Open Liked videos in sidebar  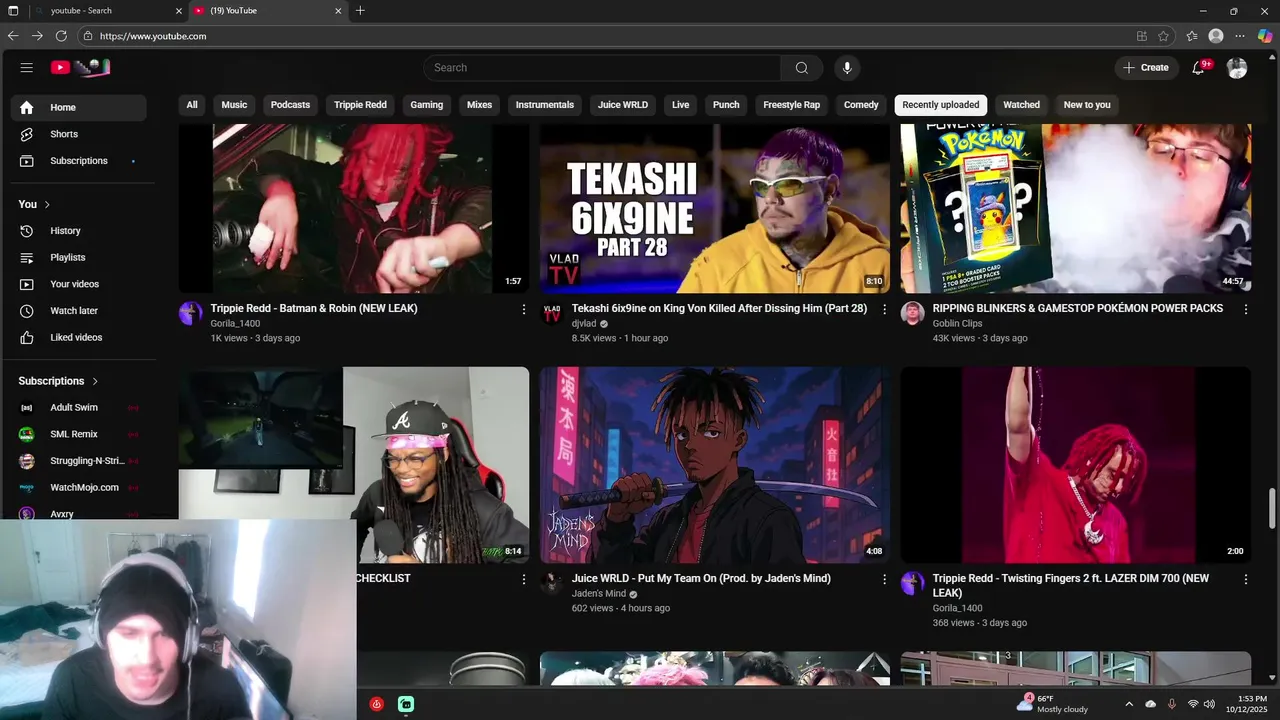(78, 338)
